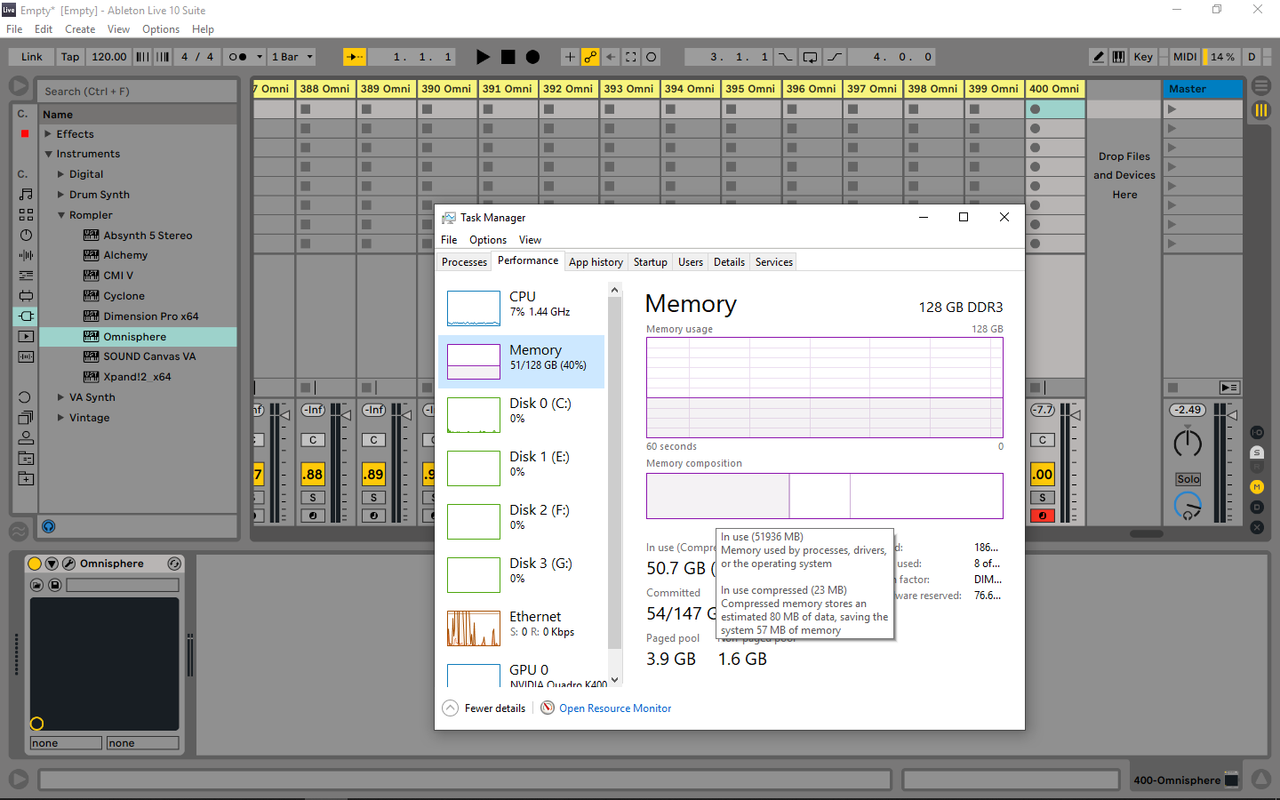The image size is (1280, 800).
Task: Open Task Manager Options menu
Action: tap(488, 240)
